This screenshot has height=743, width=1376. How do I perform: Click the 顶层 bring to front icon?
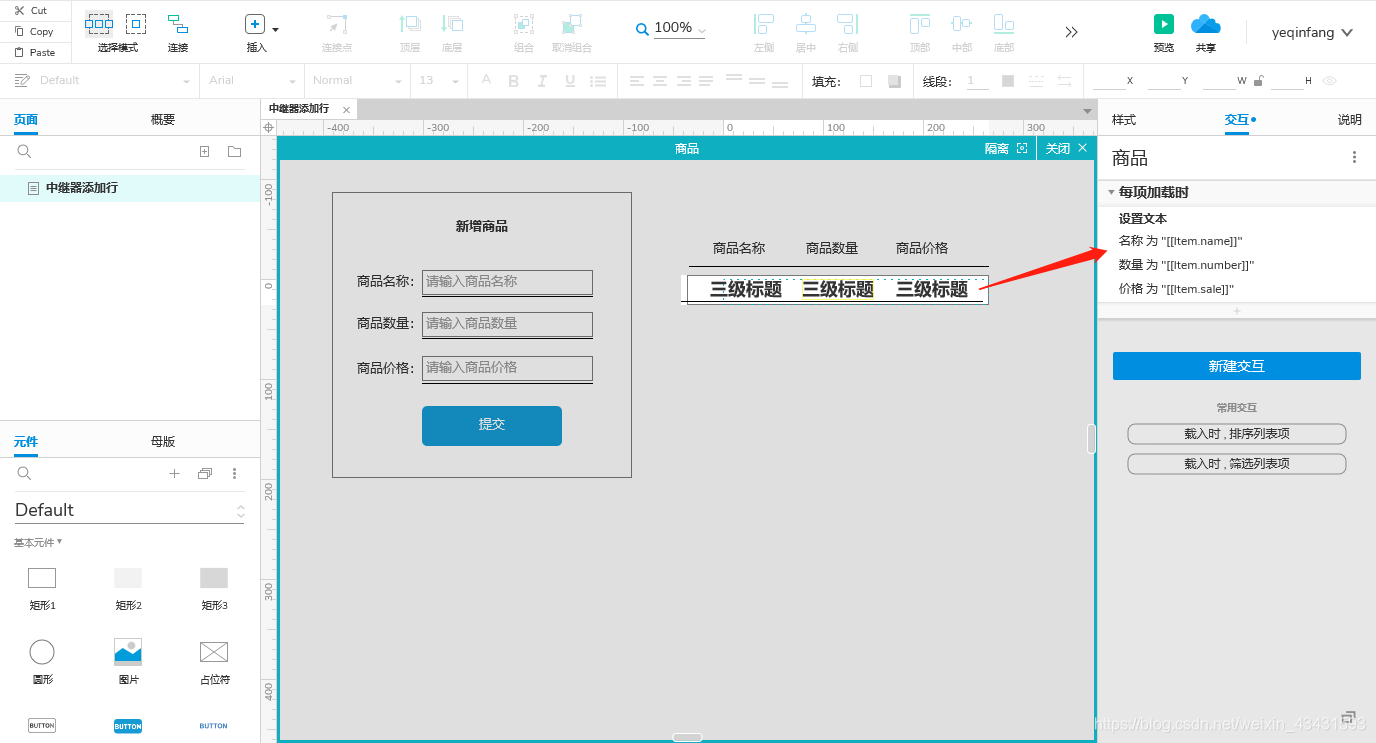pos(410,24)
